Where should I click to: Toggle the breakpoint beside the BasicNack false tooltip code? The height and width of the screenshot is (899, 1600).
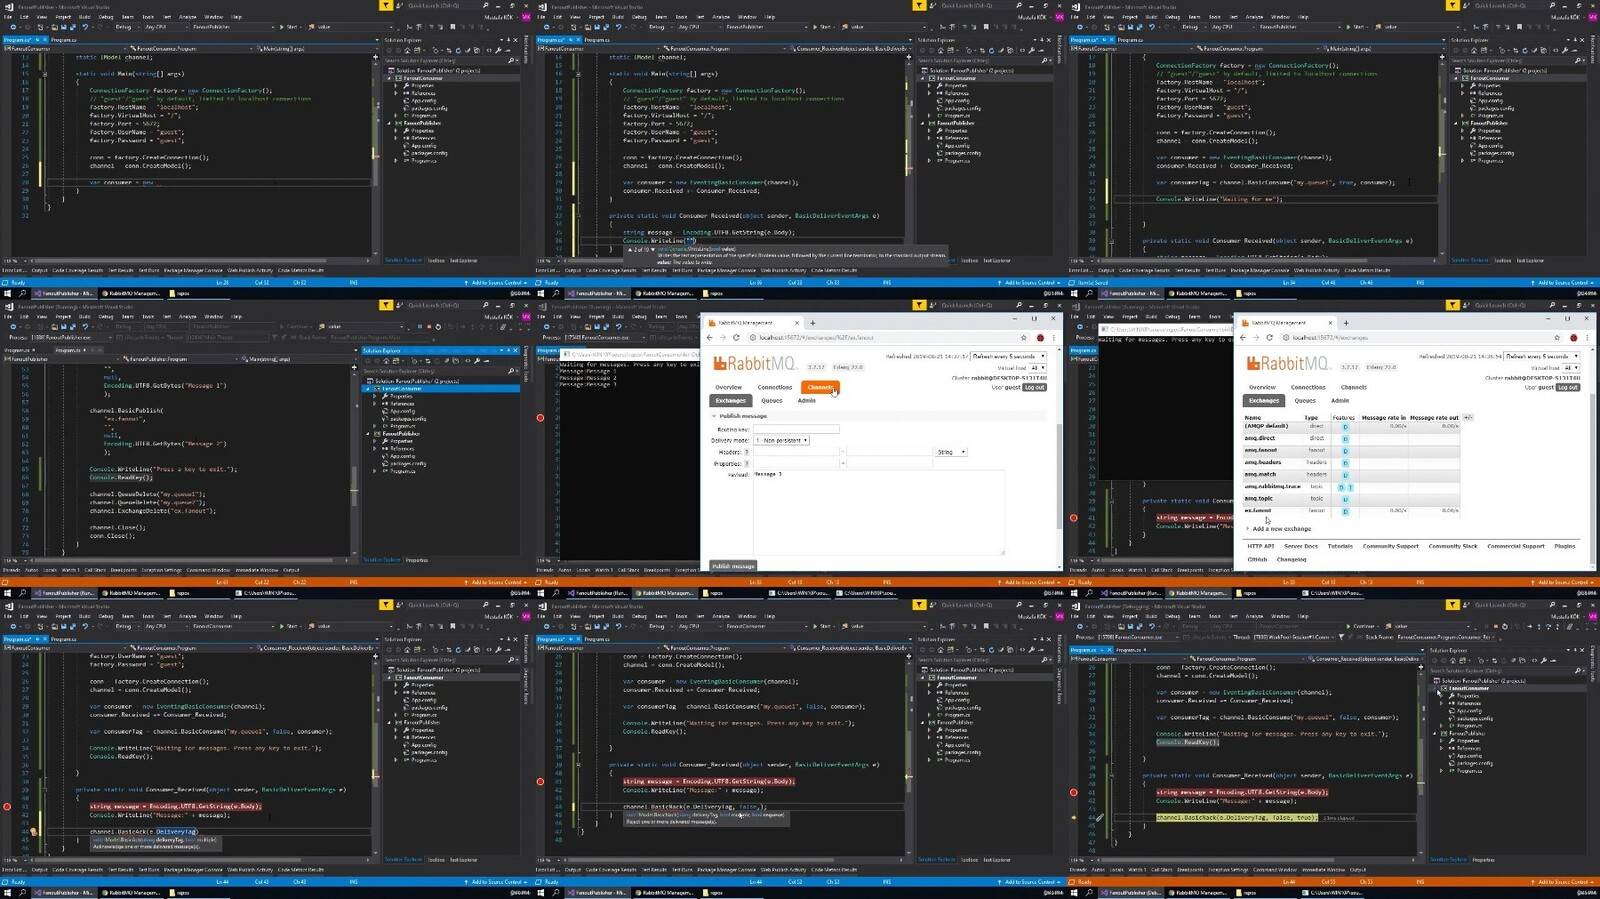(x=540, y=782)
